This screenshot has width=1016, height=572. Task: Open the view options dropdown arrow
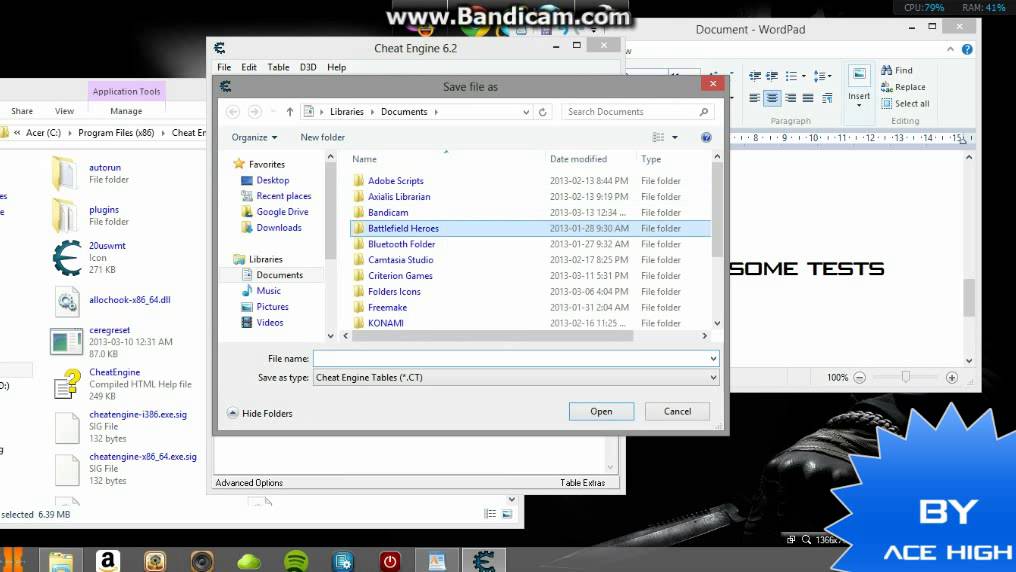tap(675, 137)
